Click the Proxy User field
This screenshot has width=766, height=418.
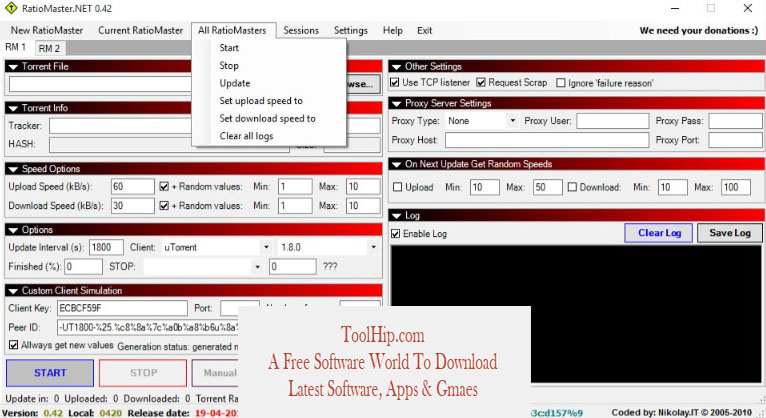[613, 121]
